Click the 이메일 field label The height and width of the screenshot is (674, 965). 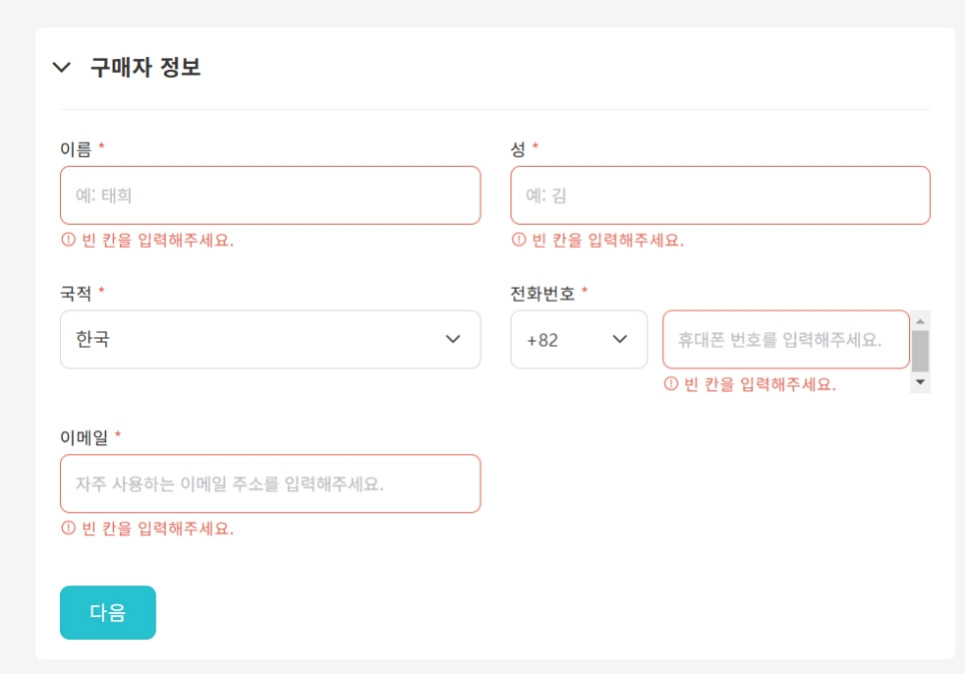coord(85,437)
